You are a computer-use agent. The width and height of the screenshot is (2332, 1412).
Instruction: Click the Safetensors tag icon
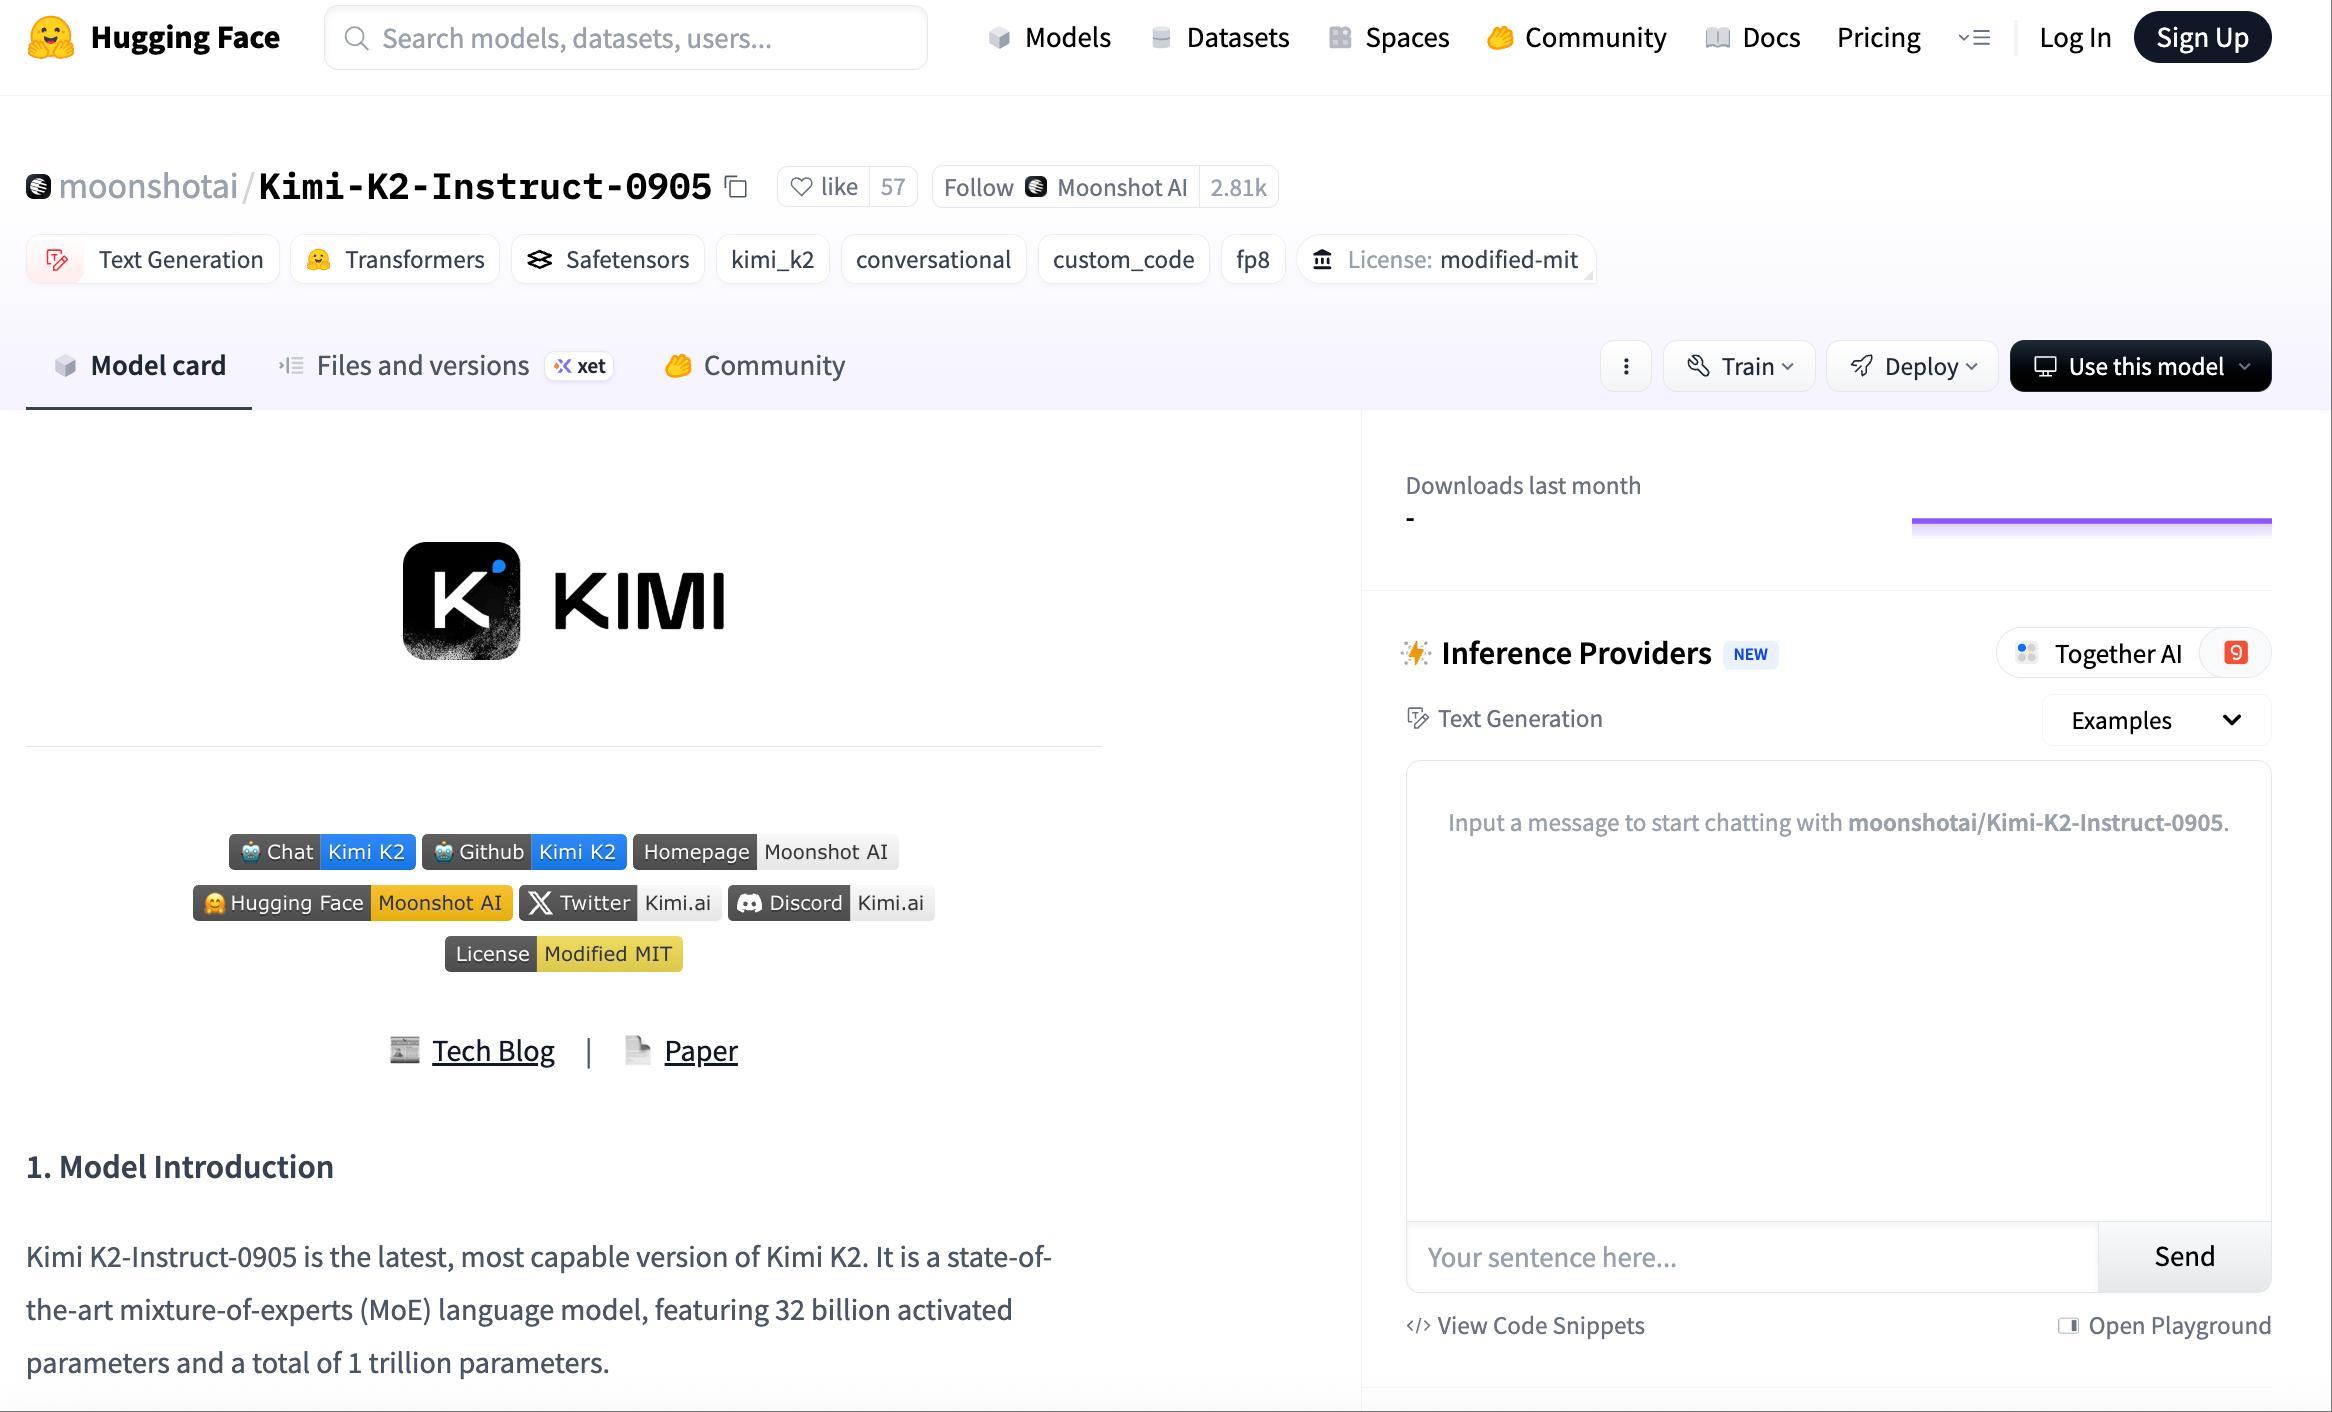pyautogui.click(x=540, y=260)
